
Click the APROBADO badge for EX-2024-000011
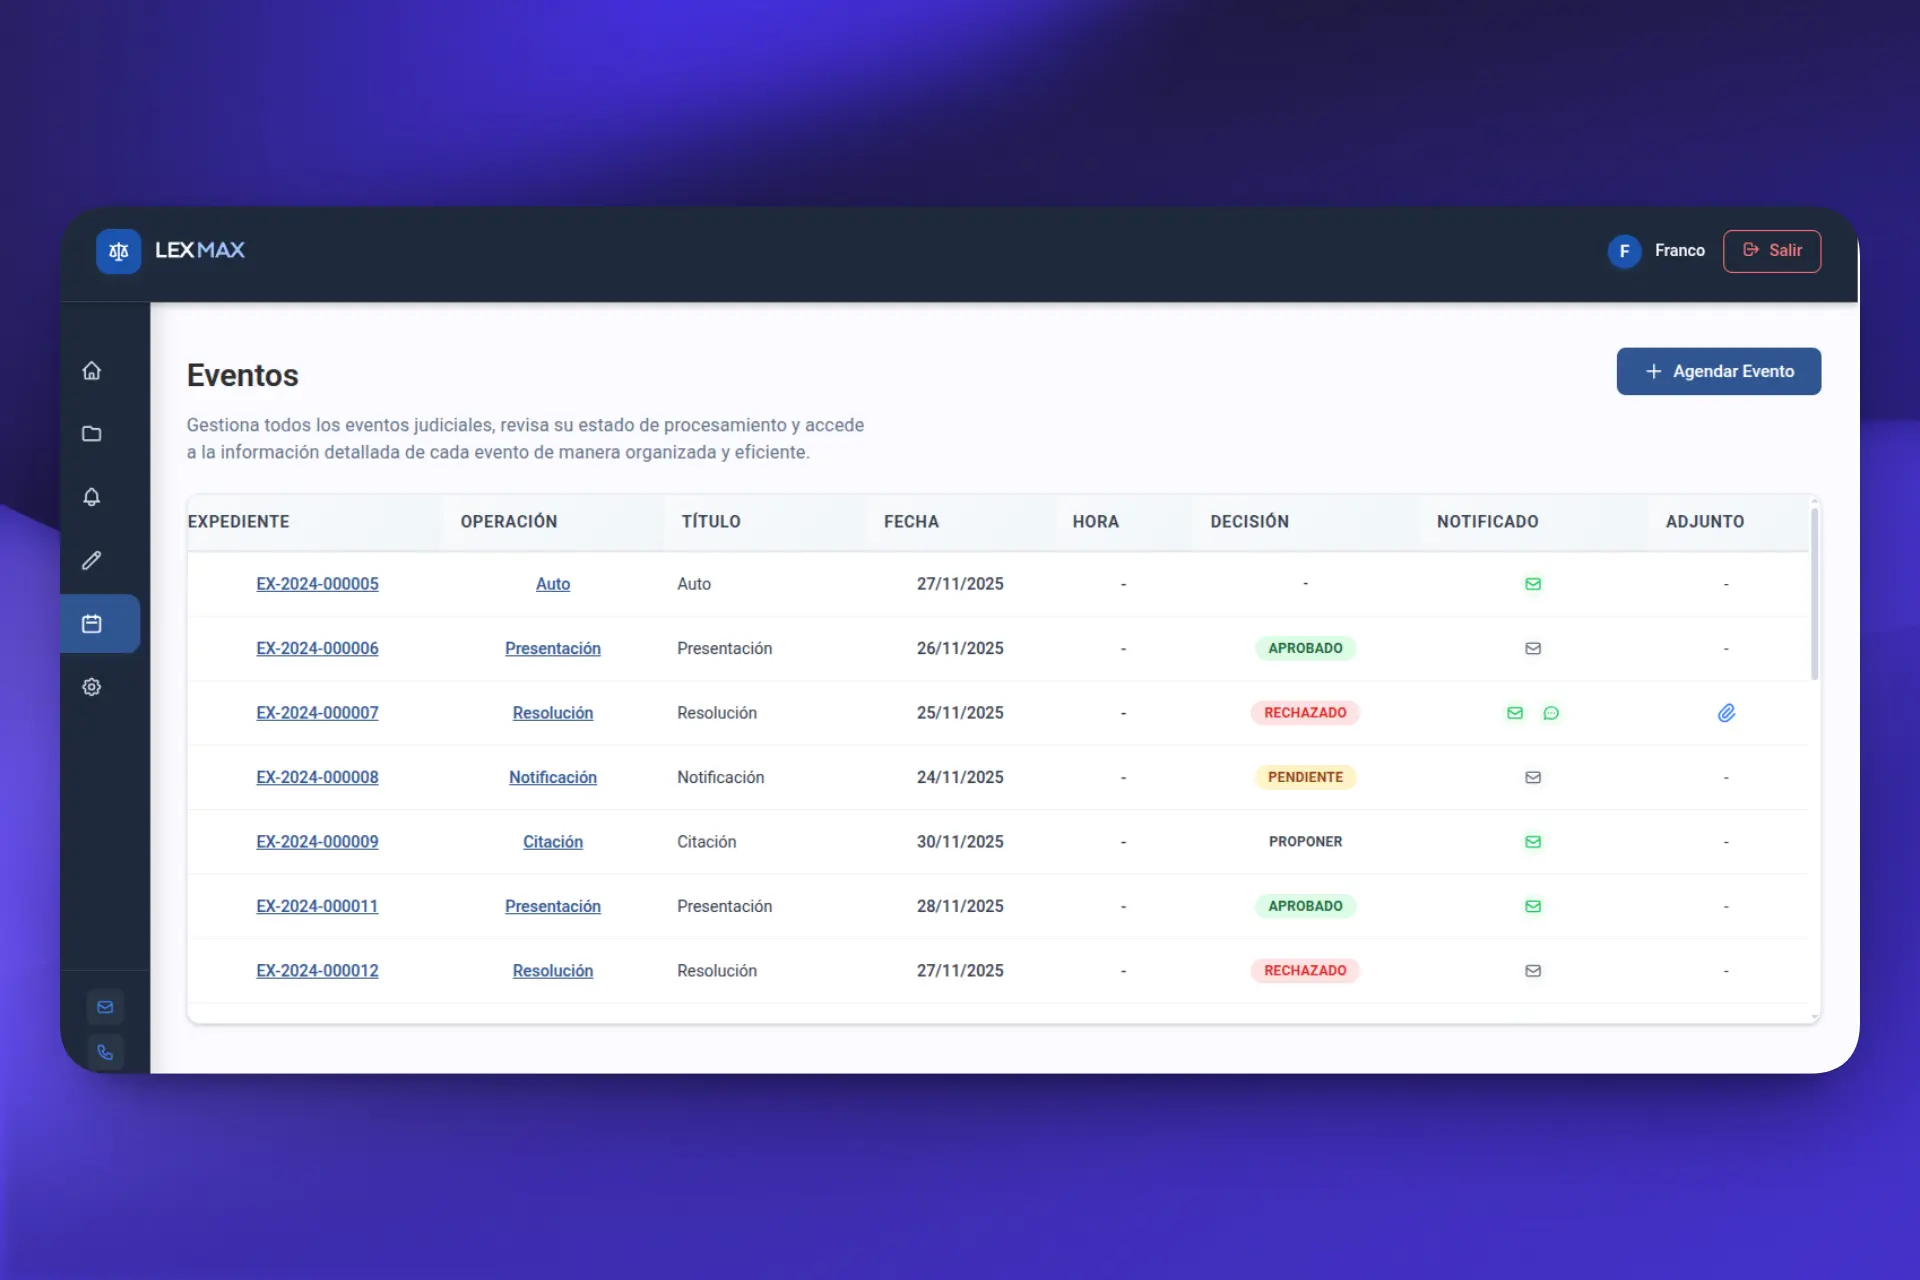coord(1305,906)
